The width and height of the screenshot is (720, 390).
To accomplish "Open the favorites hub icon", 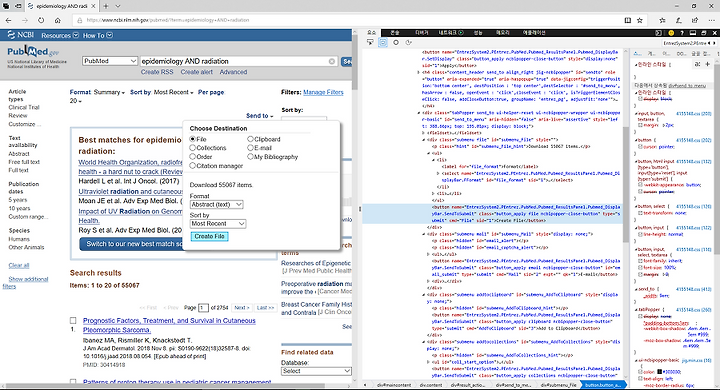I will 662,20.
